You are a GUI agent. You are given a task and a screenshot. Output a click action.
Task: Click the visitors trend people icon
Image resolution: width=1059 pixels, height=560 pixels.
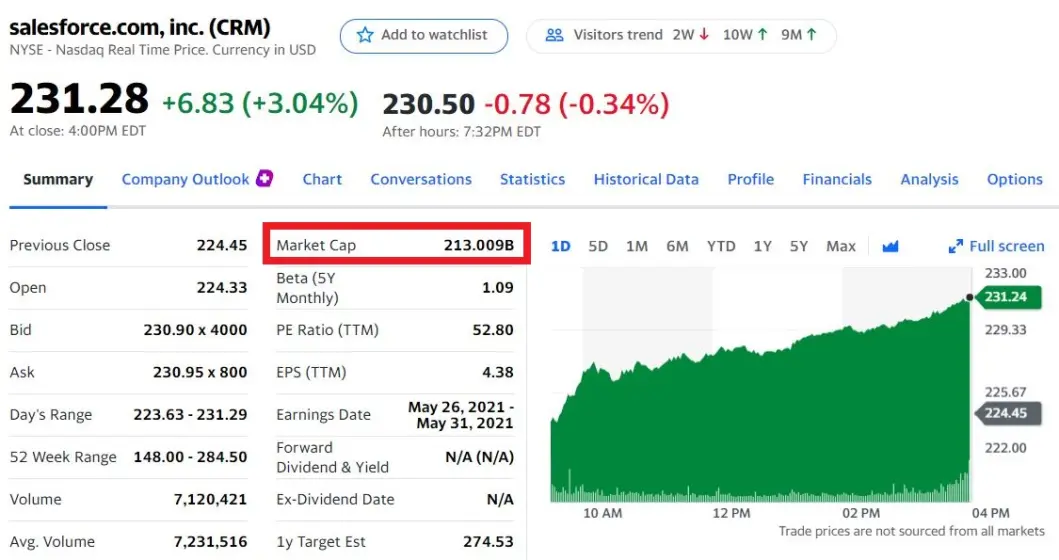pos(554,35)
